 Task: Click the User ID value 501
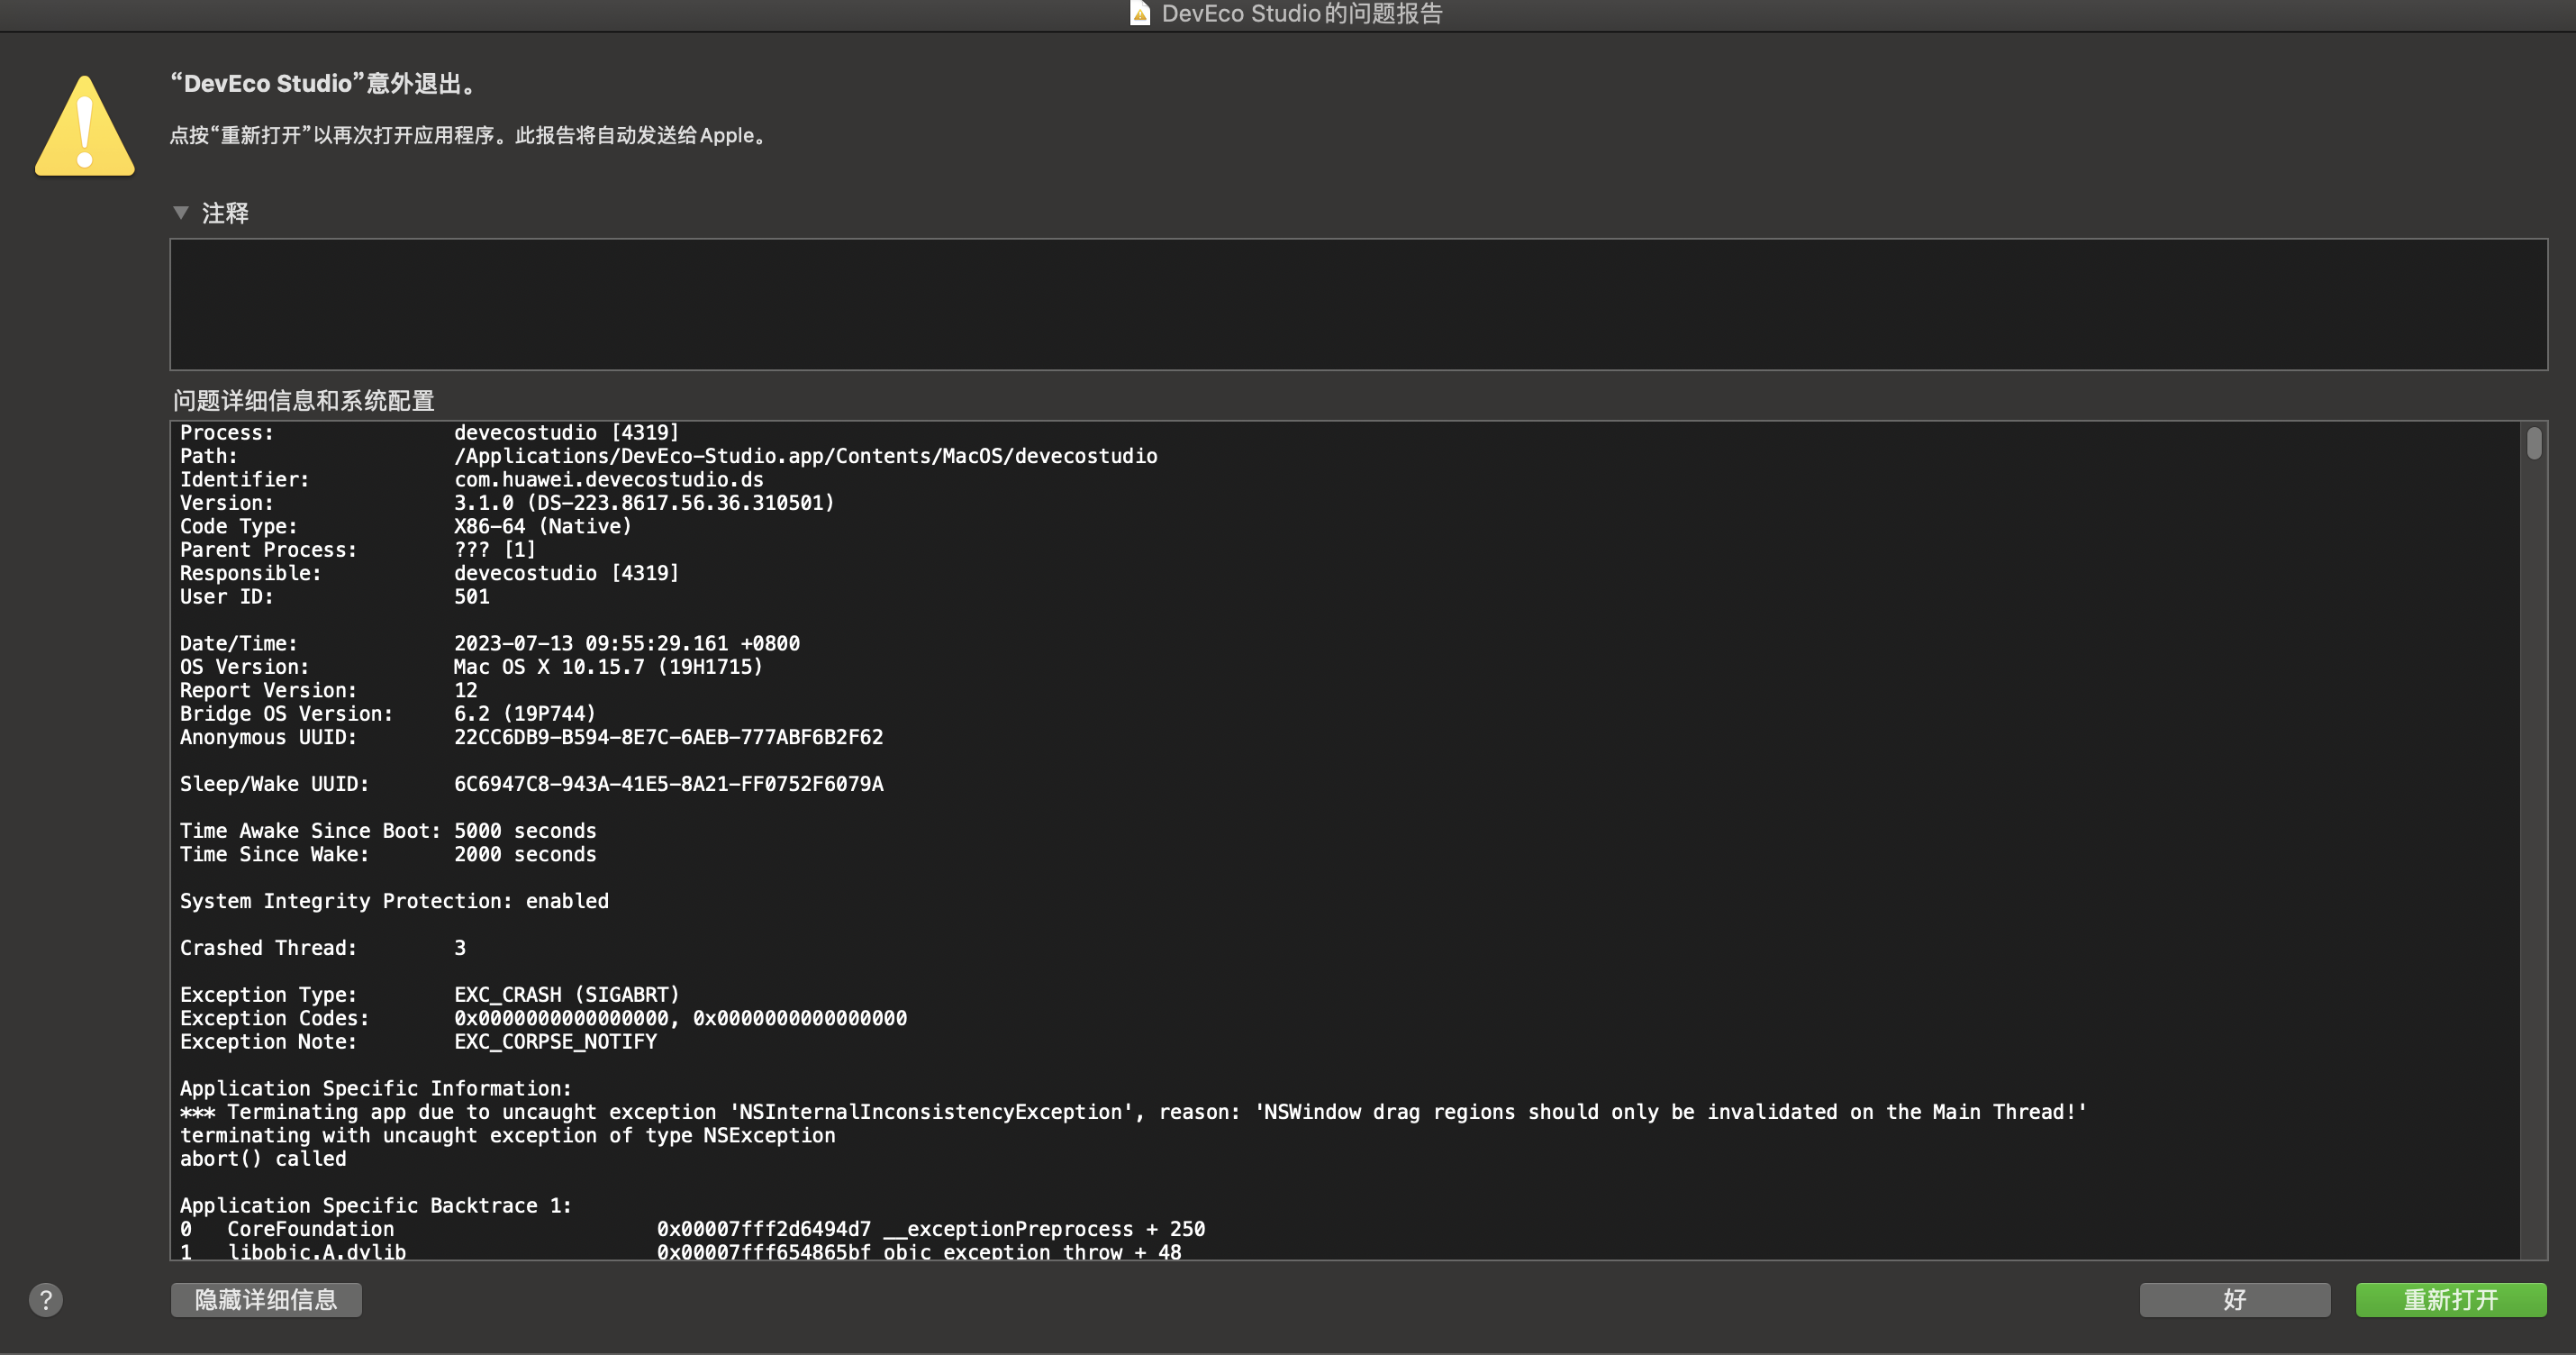tap(471, 596)
